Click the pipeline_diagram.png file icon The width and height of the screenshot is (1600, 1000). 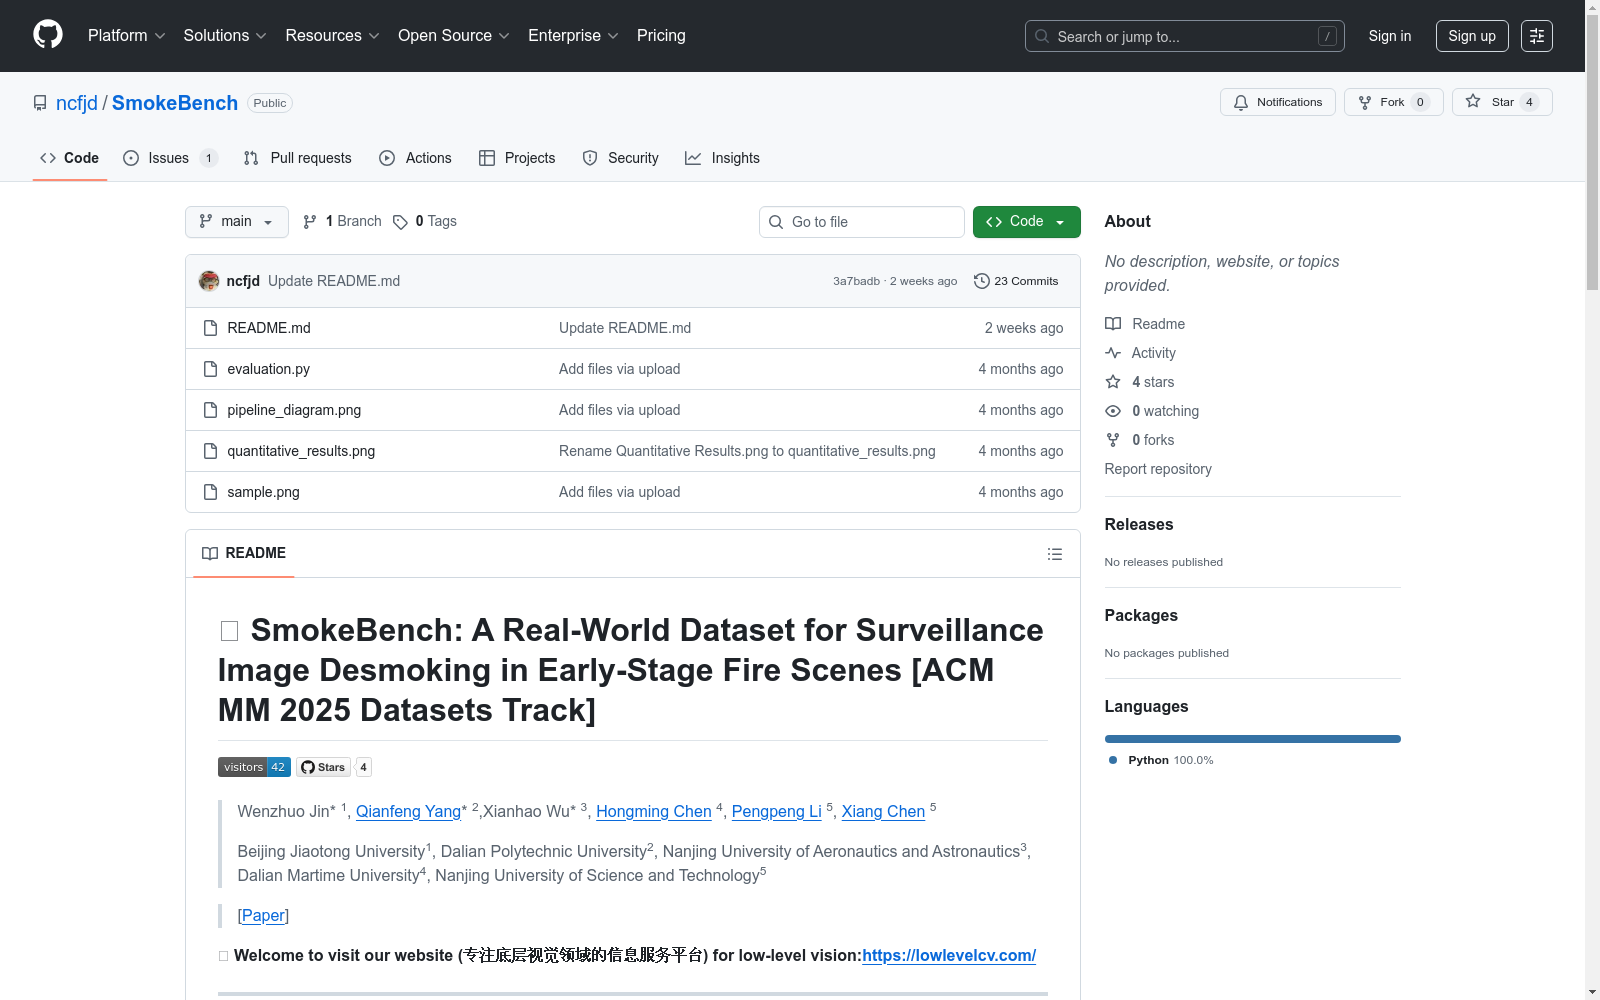210,410
